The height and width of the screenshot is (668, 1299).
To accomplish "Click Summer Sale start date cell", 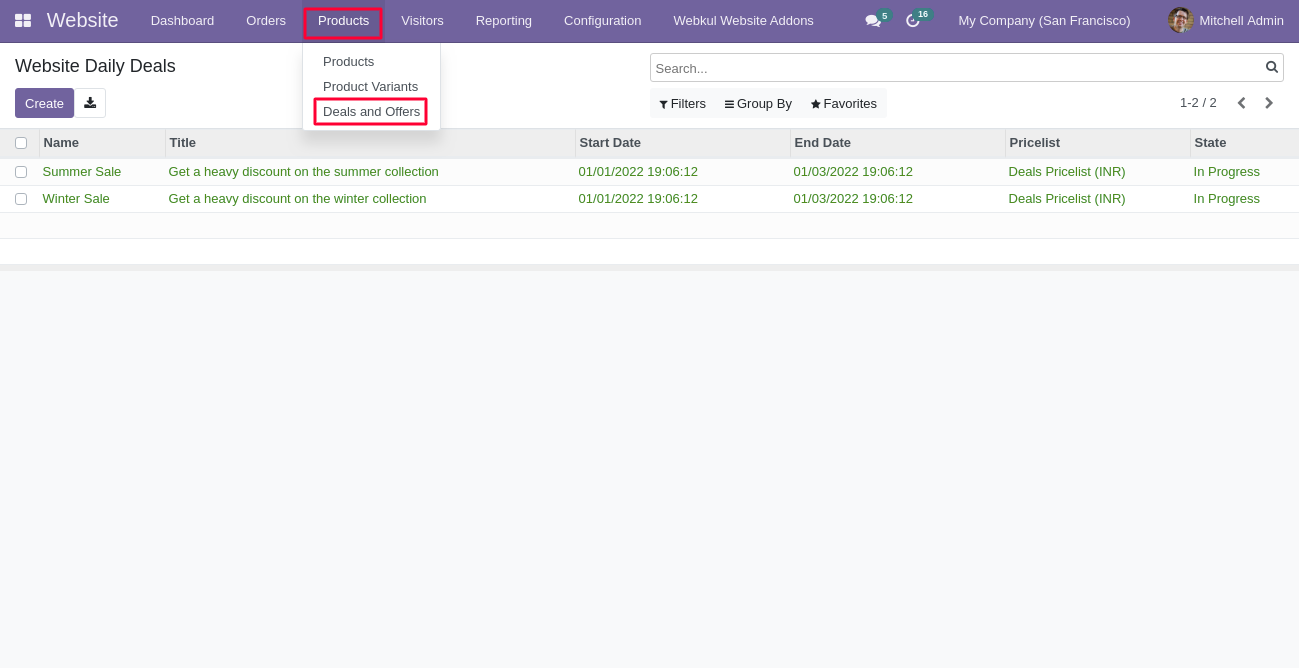I will click(638, 172).
